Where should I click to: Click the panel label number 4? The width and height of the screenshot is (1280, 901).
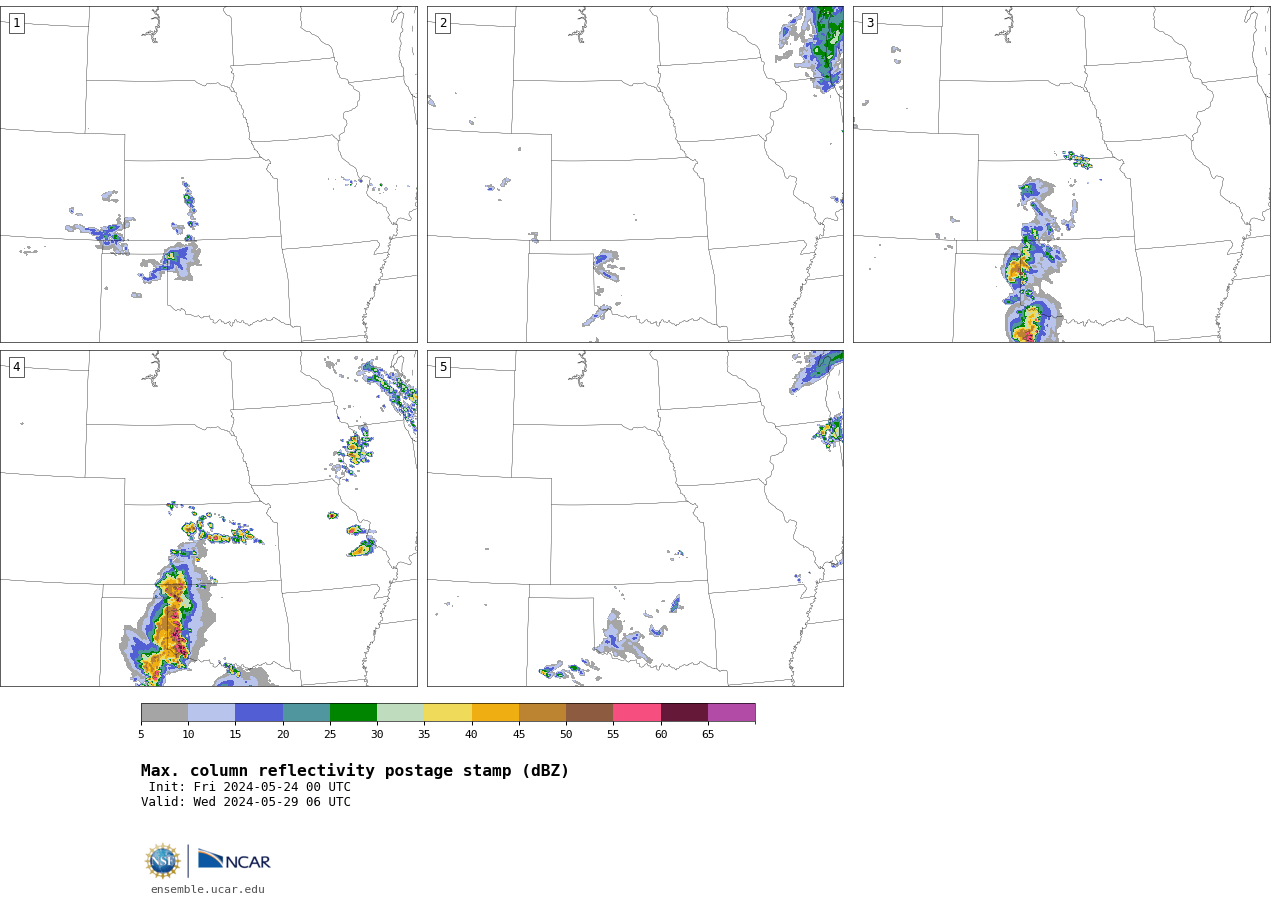(x=16, y=367)
